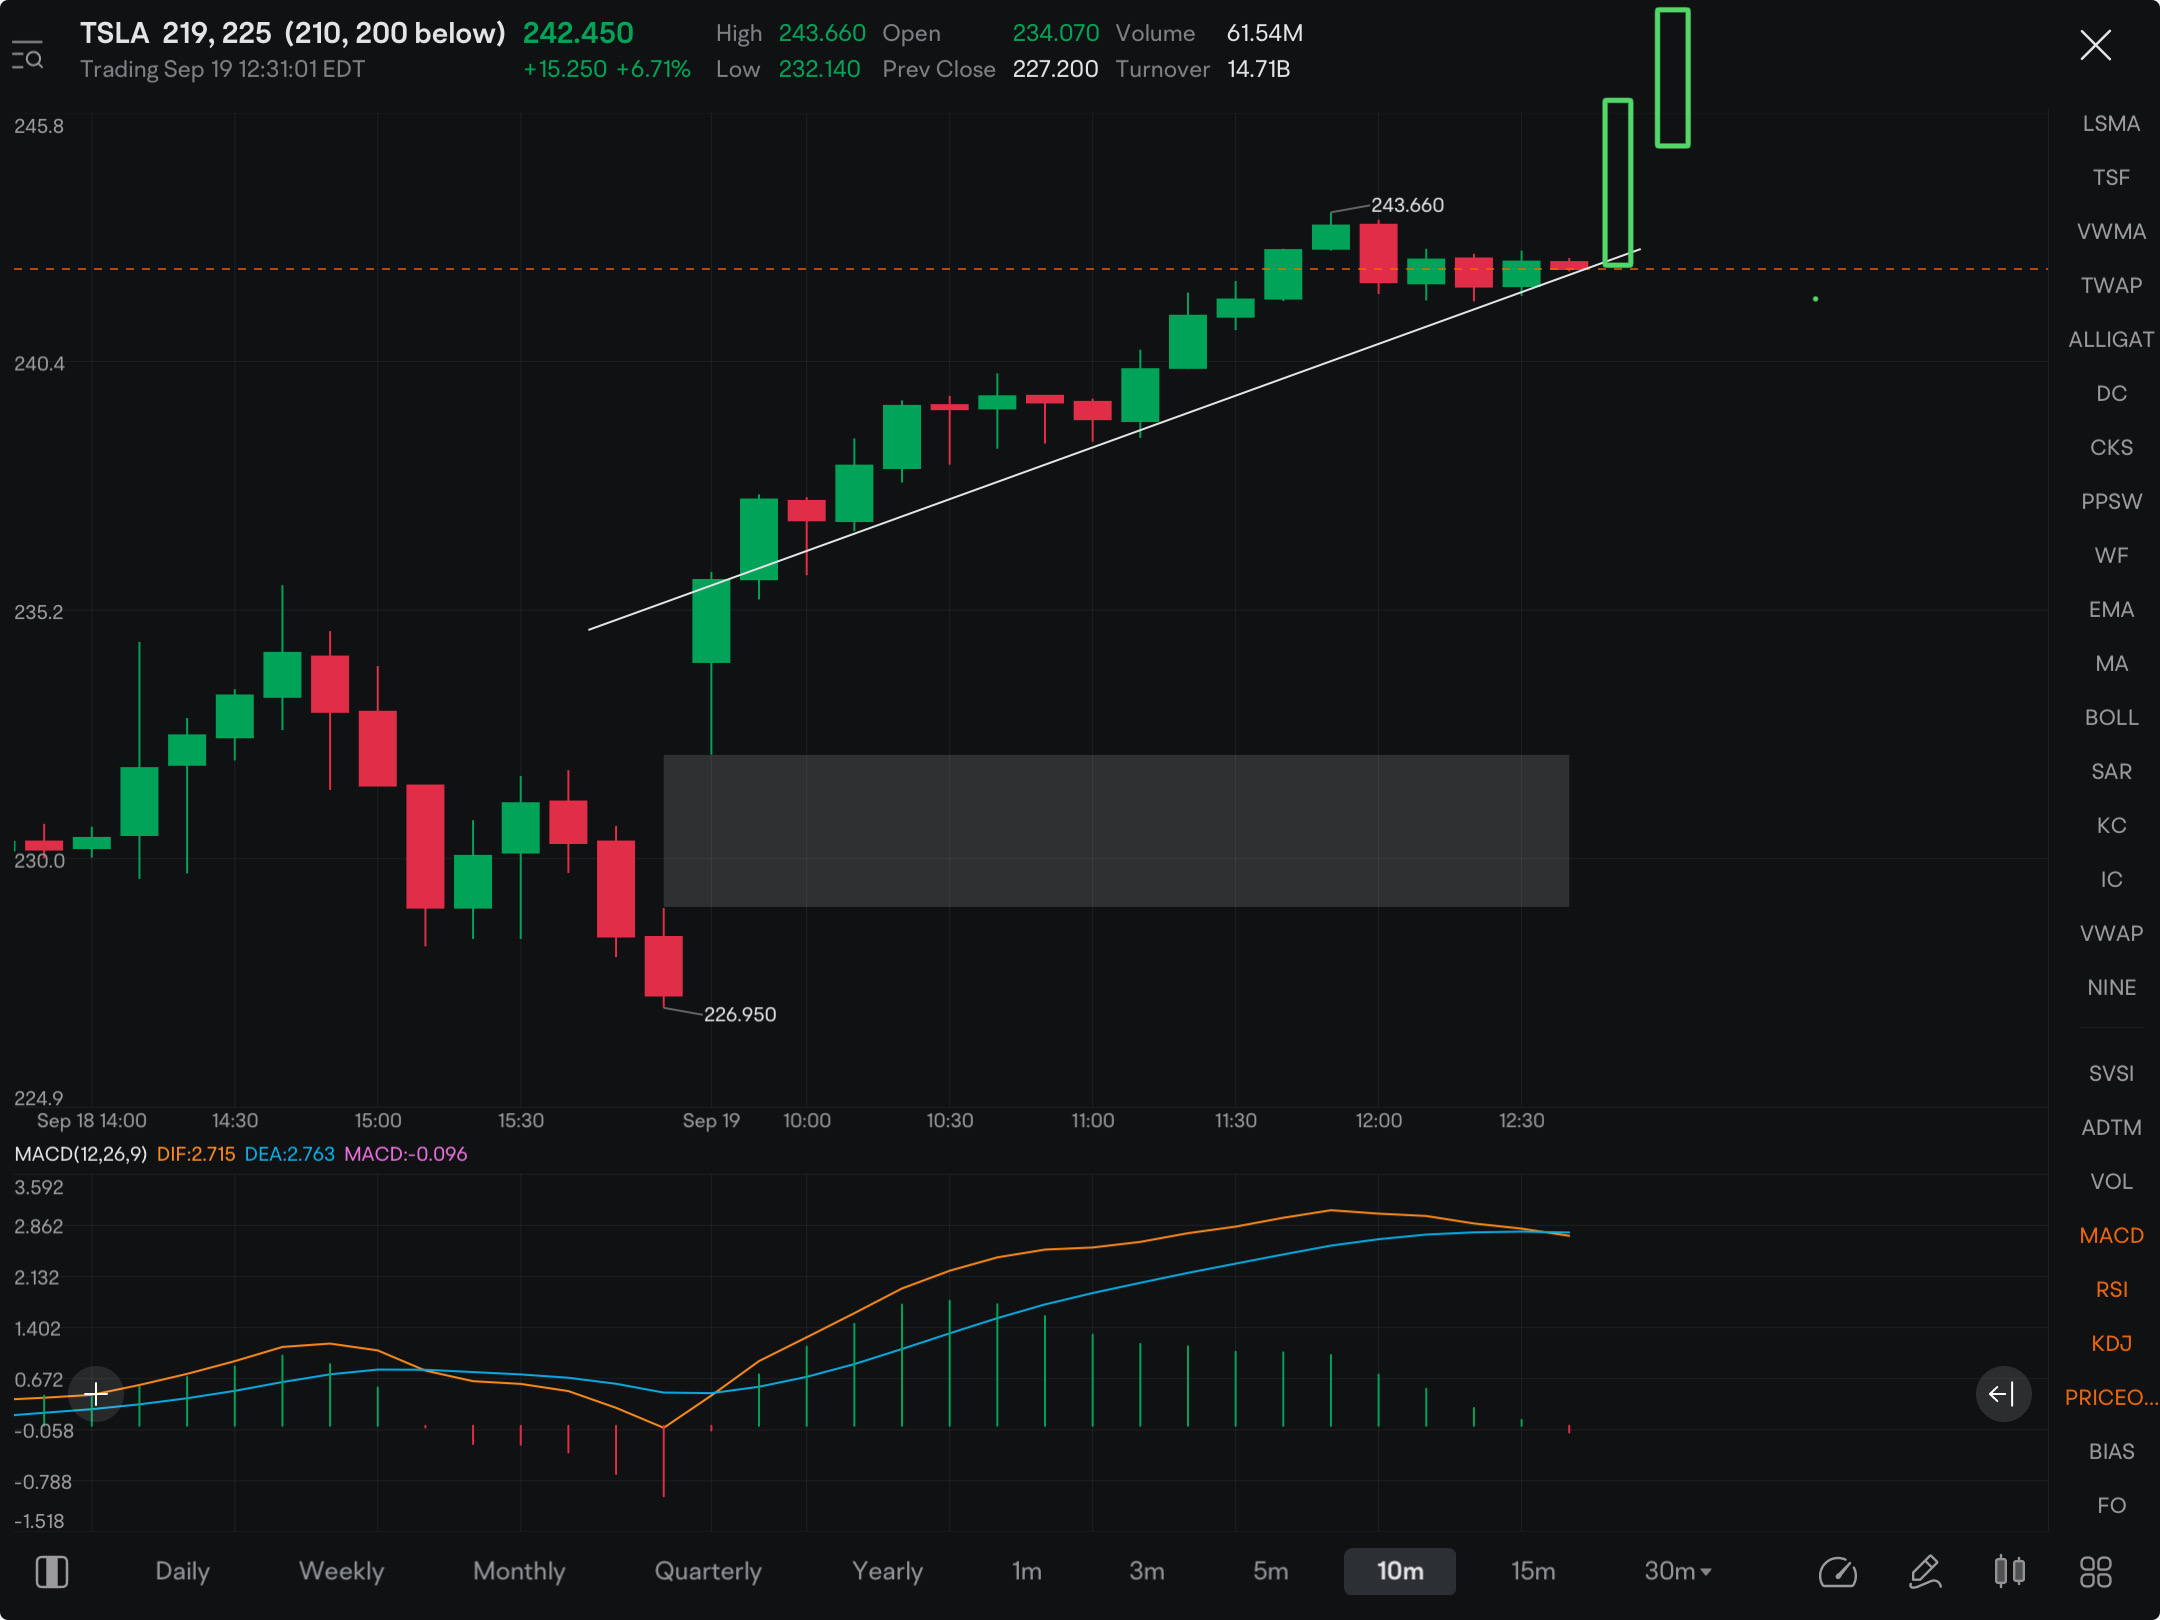Select the SVSI sub-indicator
The height and width of the screenshot is (1620, 2160).
pos(2111,1074)
